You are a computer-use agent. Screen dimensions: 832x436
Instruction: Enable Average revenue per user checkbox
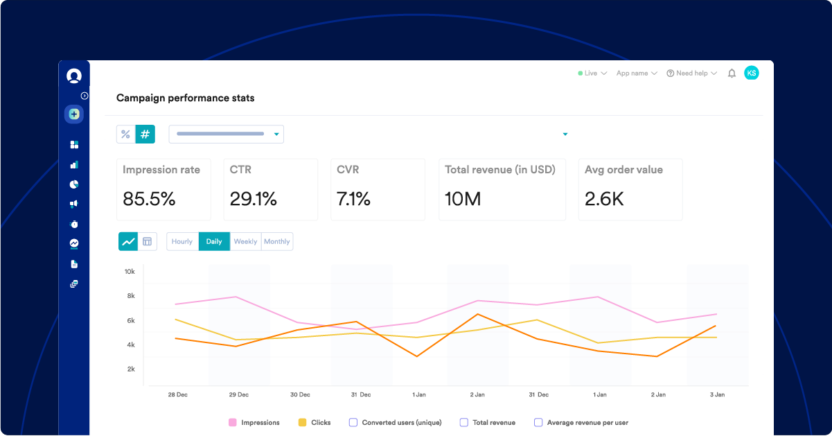pyautogui.click(x=538, y=423)
